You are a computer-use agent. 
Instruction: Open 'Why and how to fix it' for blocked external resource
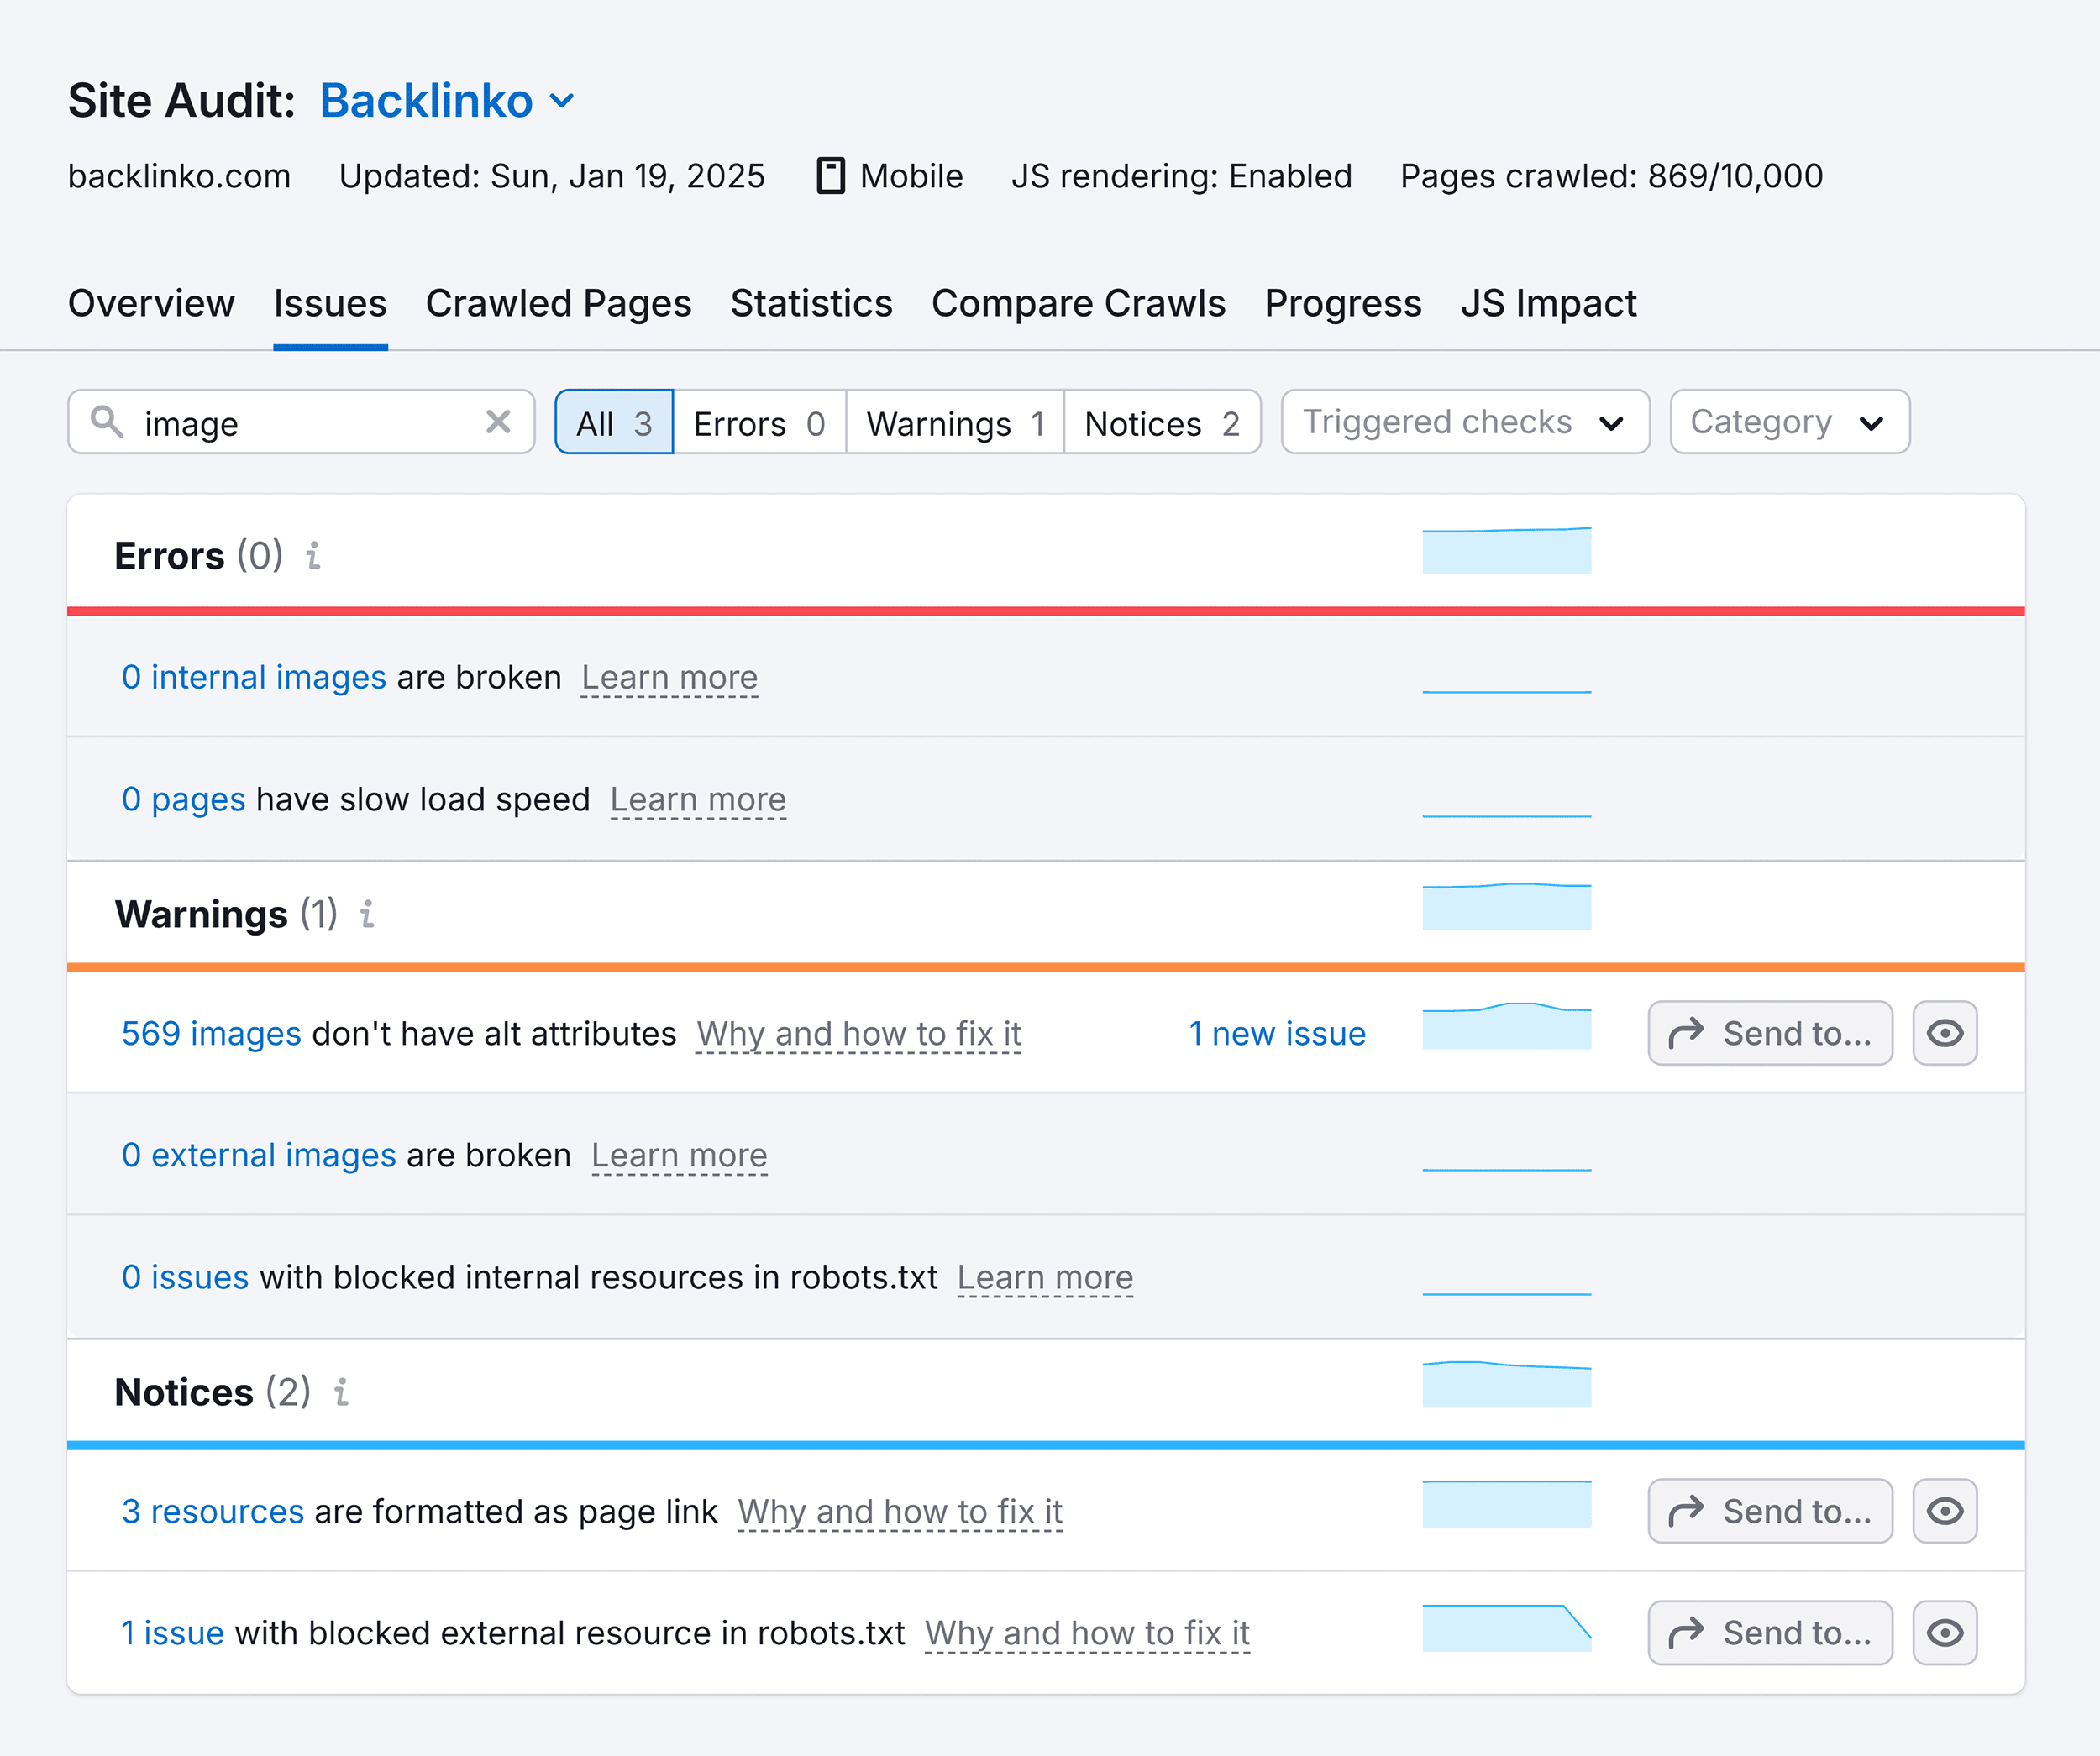pyautogui.click(x=1087, y=1633)
